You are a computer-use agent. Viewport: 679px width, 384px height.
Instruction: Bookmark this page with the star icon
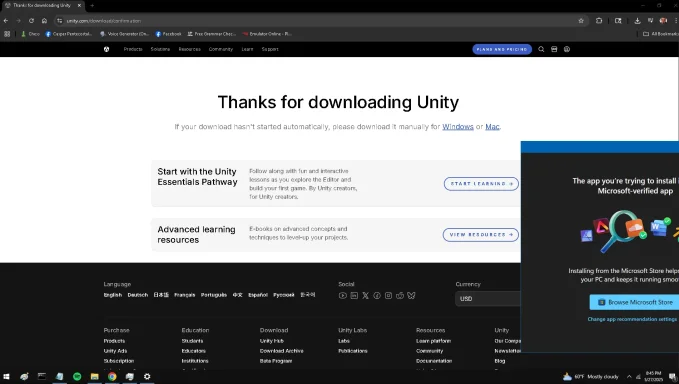tap(581, 21)
